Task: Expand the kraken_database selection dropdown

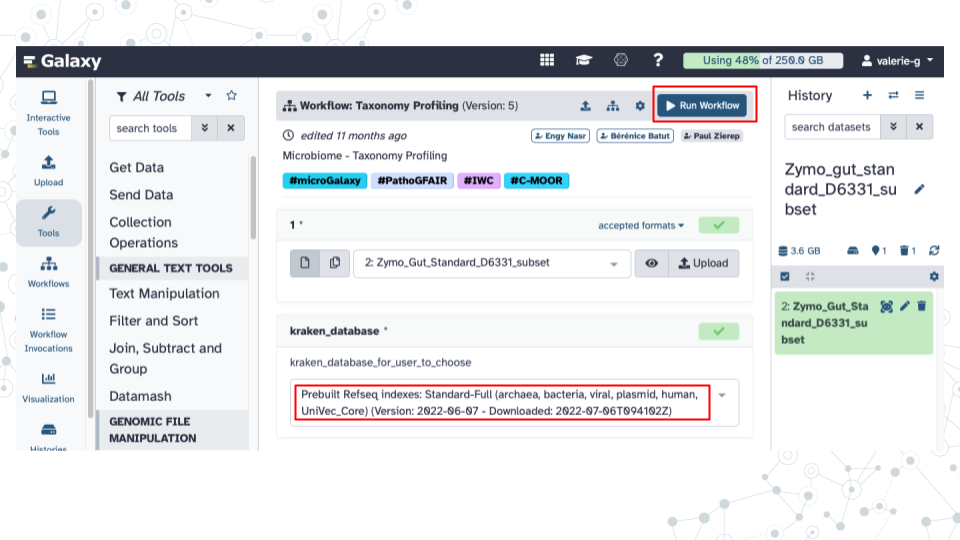Action: click(x=722, y=394)
